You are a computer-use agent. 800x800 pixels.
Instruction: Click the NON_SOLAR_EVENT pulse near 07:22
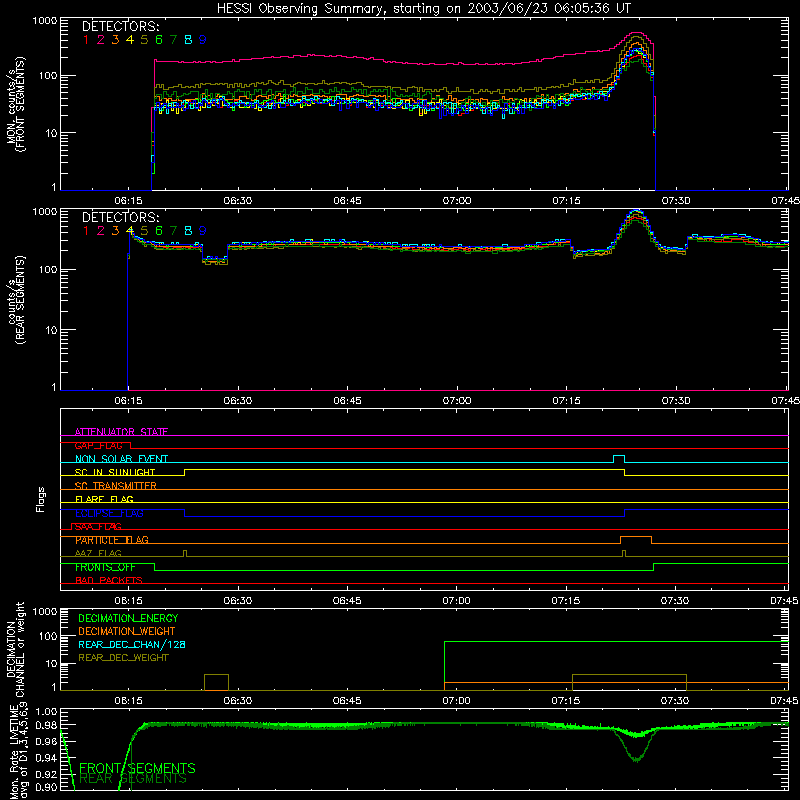click(619, 459)
